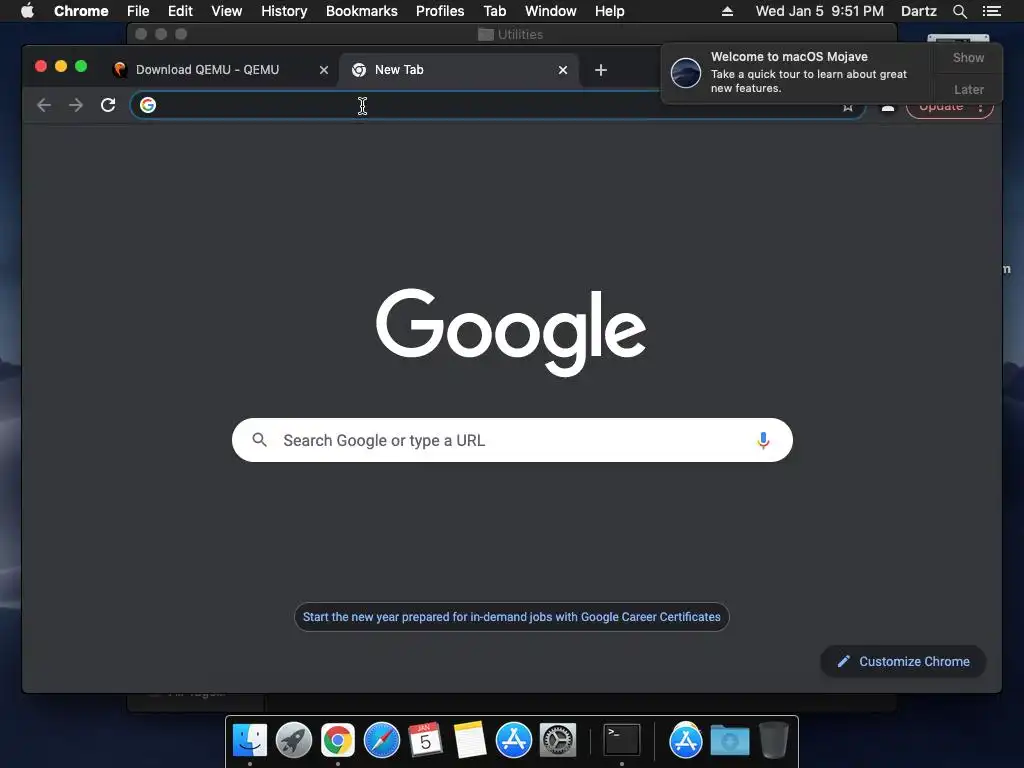Launch Safari from the Dock
This screenshot has height=768, width=1024.
381,740
